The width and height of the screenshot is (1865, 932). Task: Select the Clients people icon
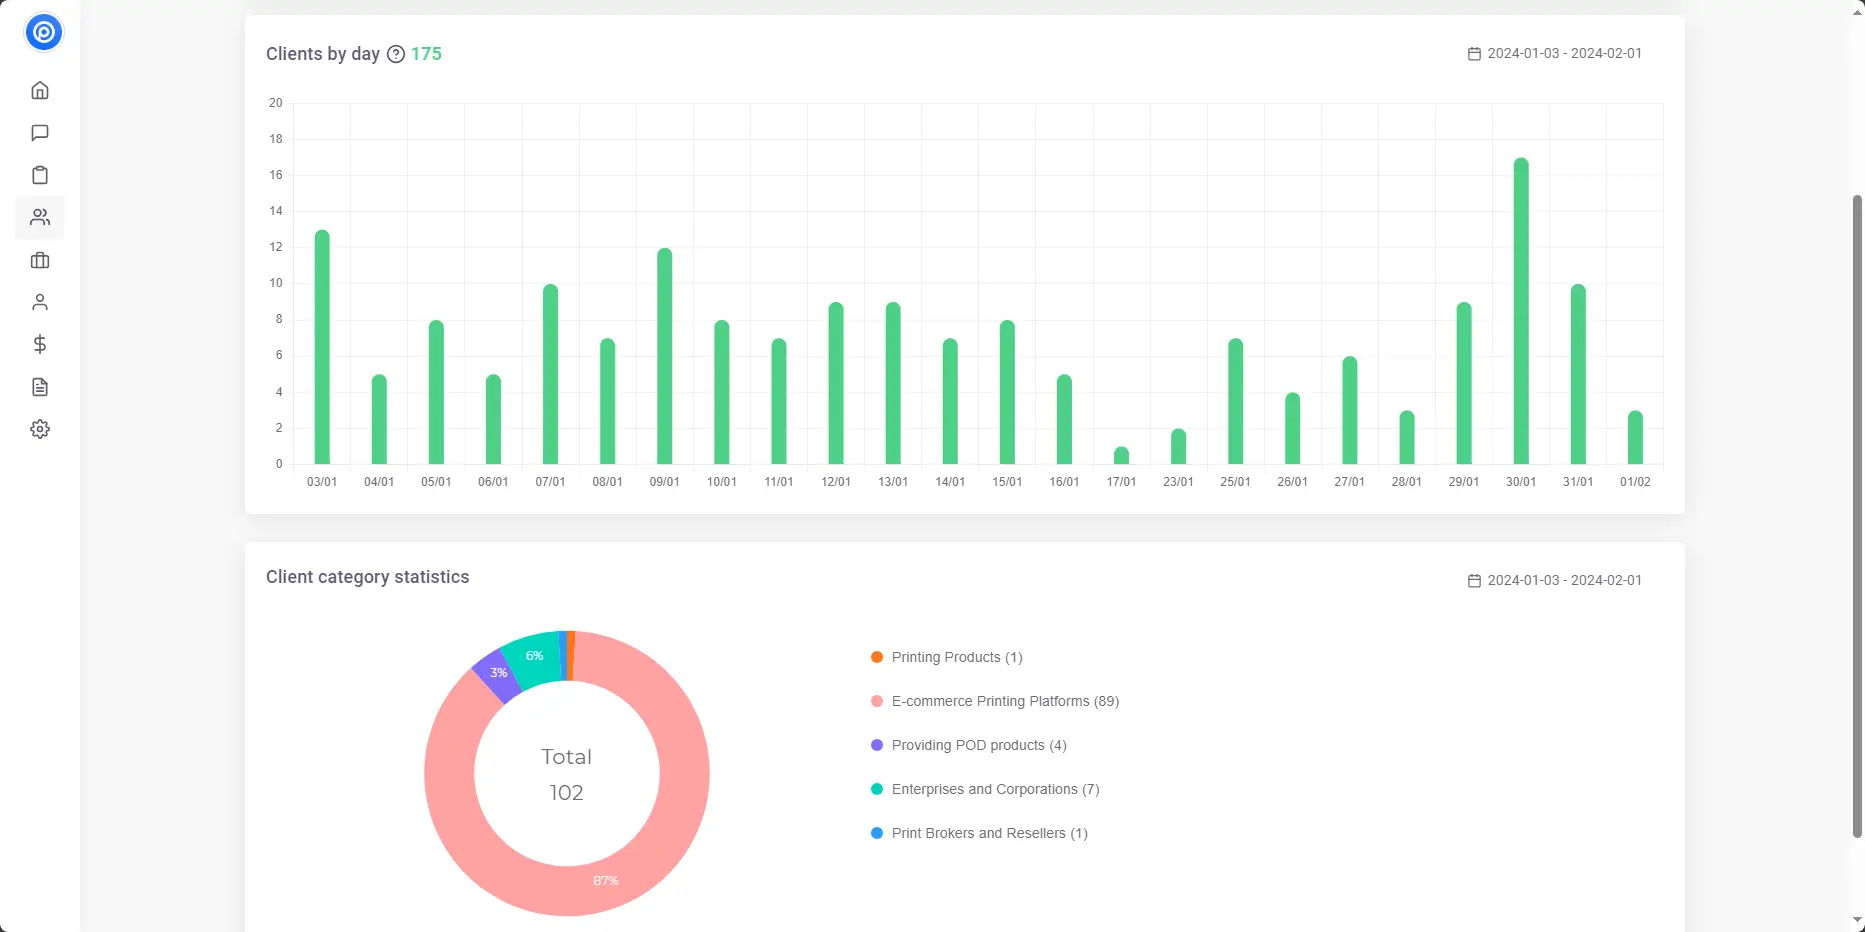click(x=40, y=217)
